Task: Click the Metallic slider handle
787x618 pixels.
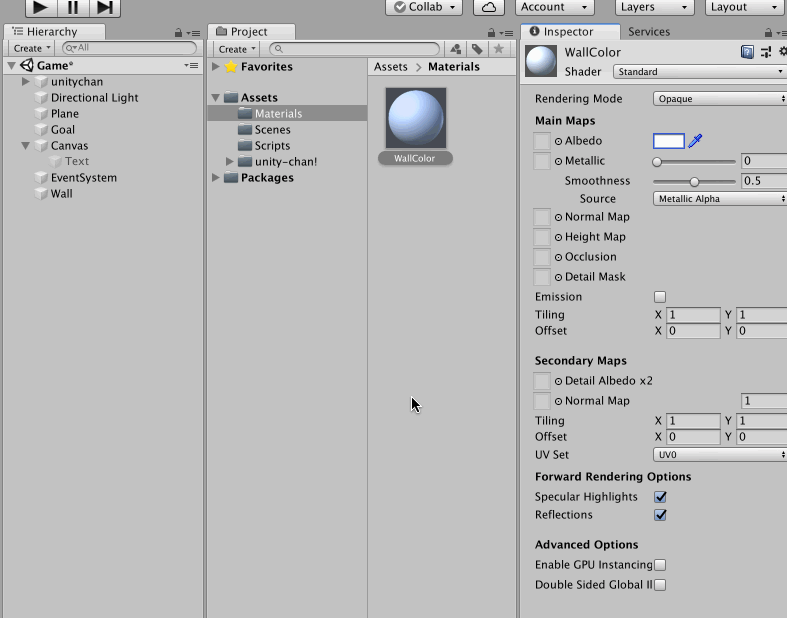Action: [x=657, y=162]
